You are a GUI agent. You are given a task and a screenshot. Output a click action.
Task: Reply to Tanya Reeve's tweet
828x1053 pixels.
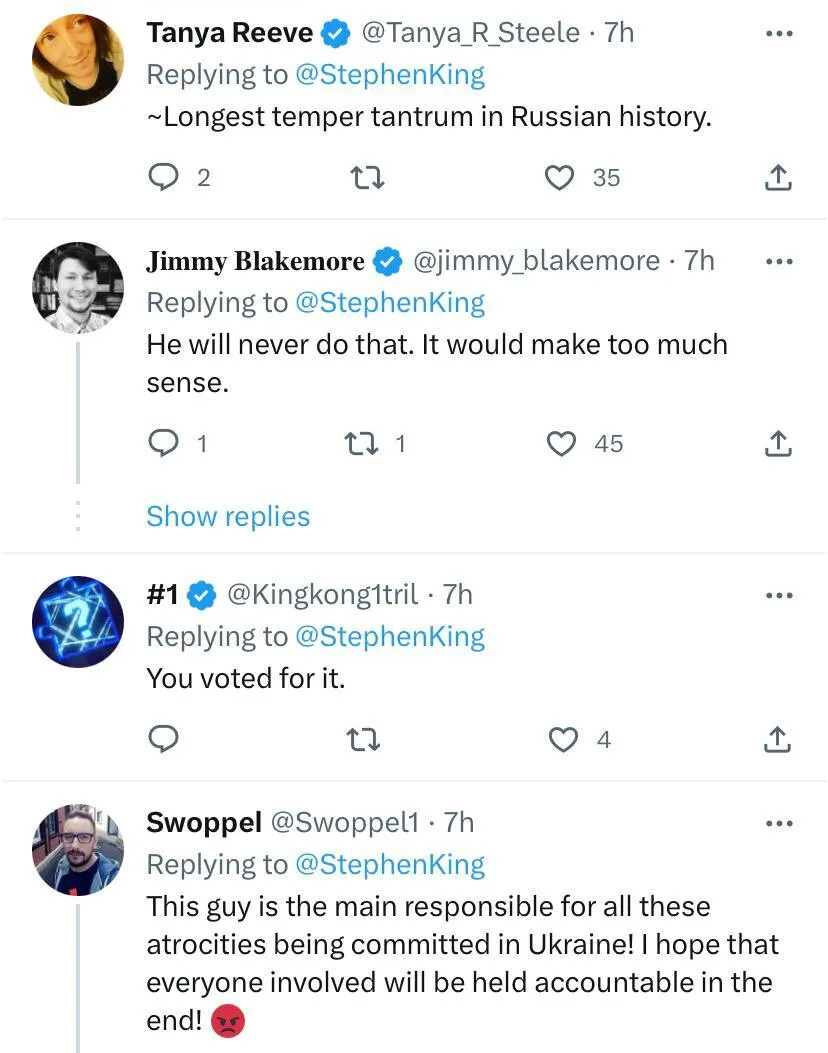(x=163, y=178)
